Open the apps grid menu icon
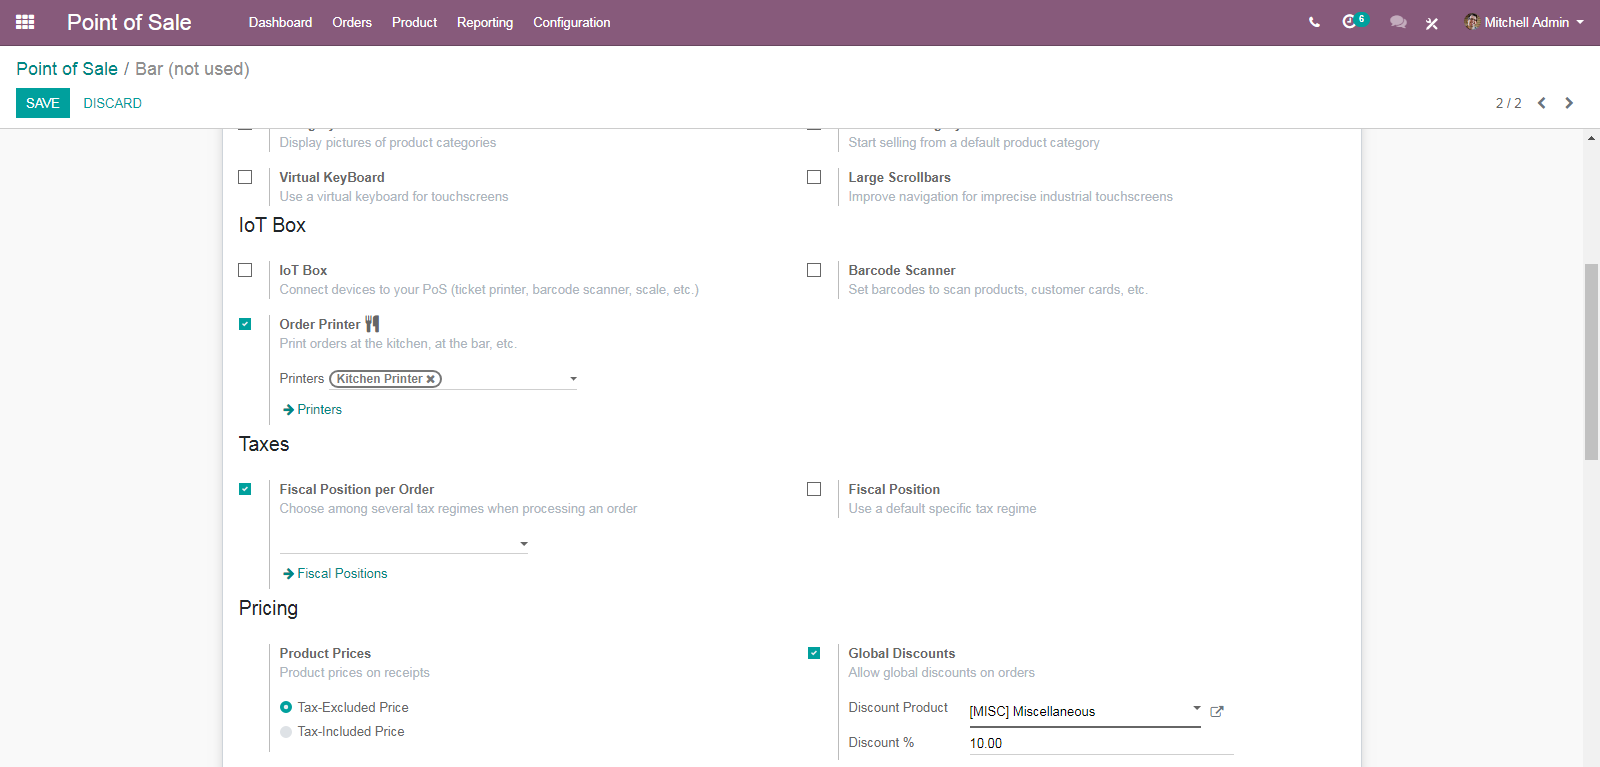This screenshot has width=1600, height=767. [25, 22]
